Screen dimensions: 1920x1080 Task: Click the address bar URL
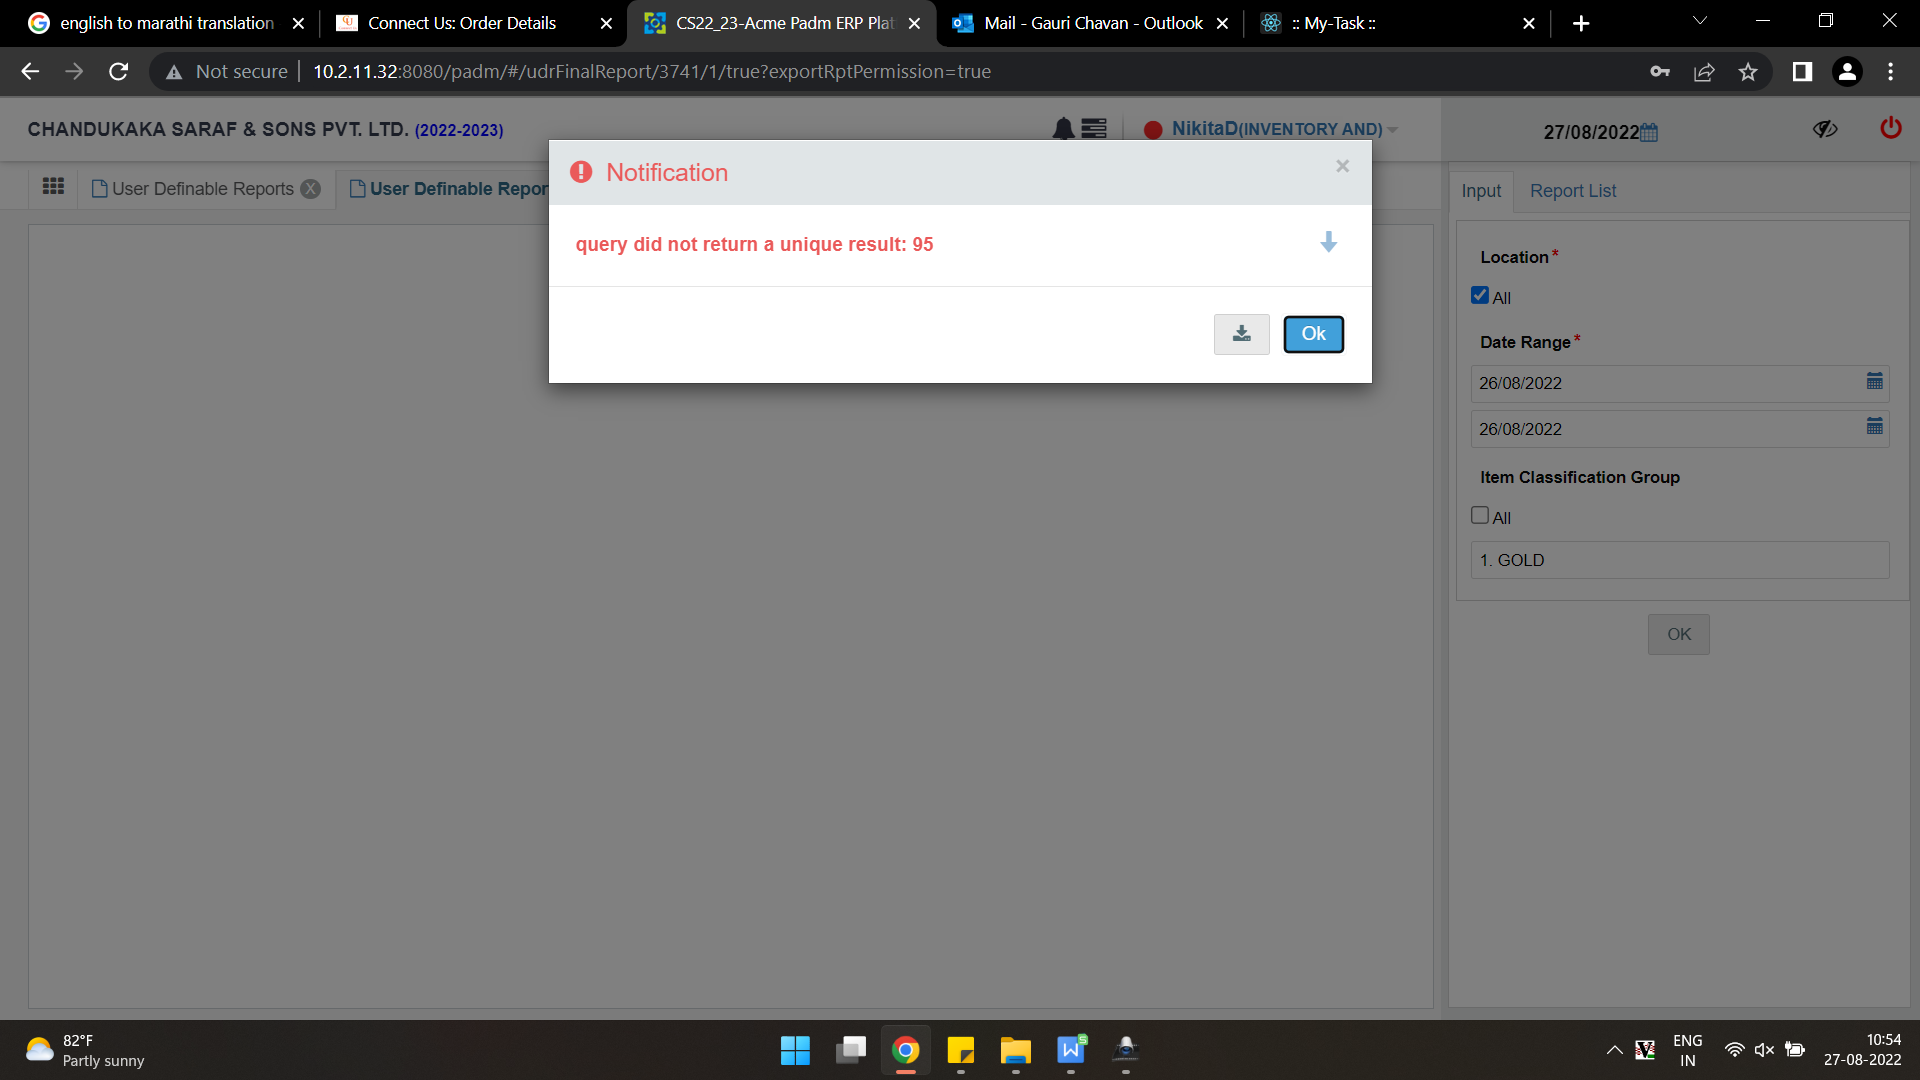[652, 71]
